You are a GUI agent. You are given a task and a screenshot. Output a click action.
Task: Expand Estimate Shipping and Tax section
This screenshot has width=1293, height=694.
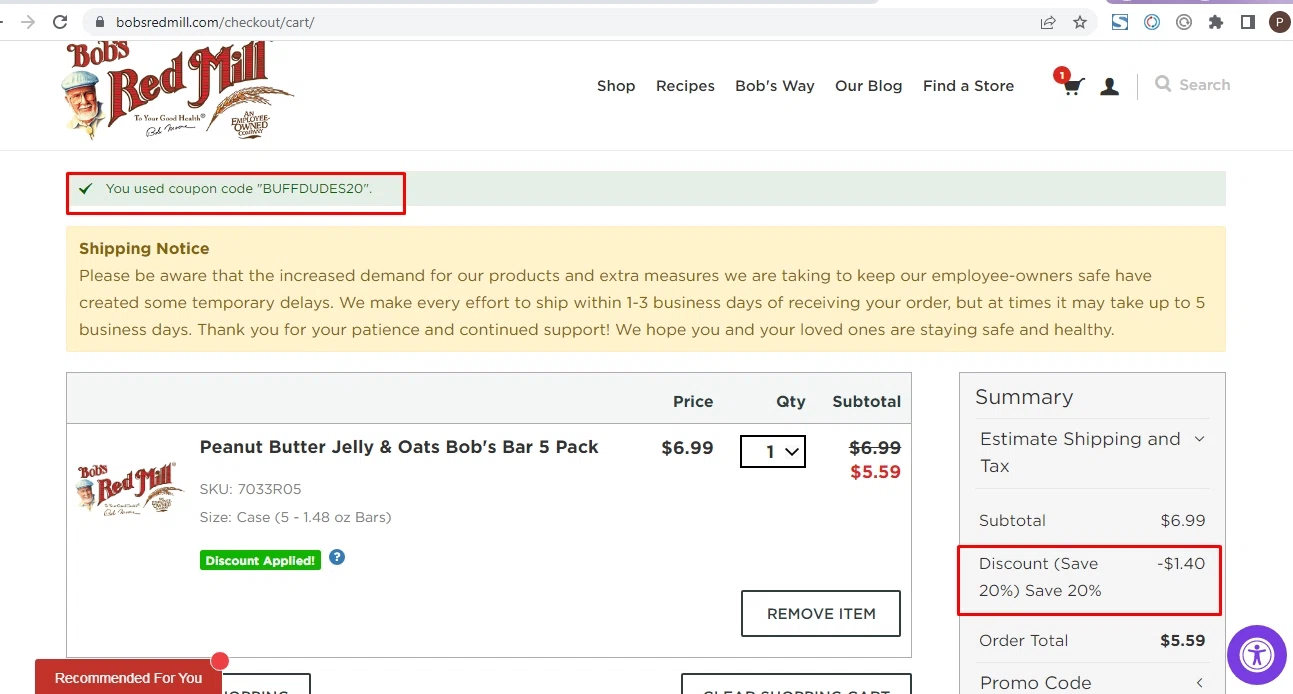(x=1093, y=452)
